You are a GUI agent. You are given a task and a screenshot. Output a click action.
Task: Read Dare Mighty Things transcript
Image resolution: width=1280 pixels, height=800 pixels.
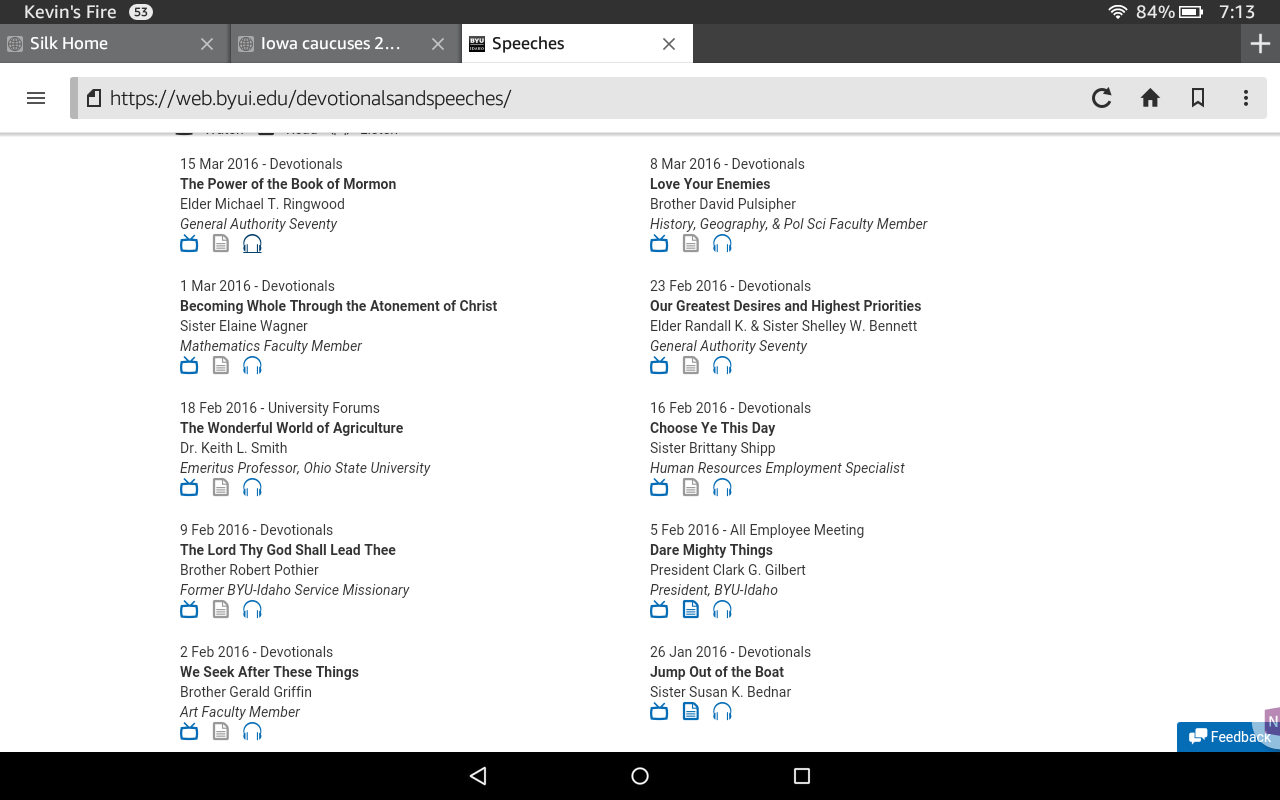tap(691, 610)
